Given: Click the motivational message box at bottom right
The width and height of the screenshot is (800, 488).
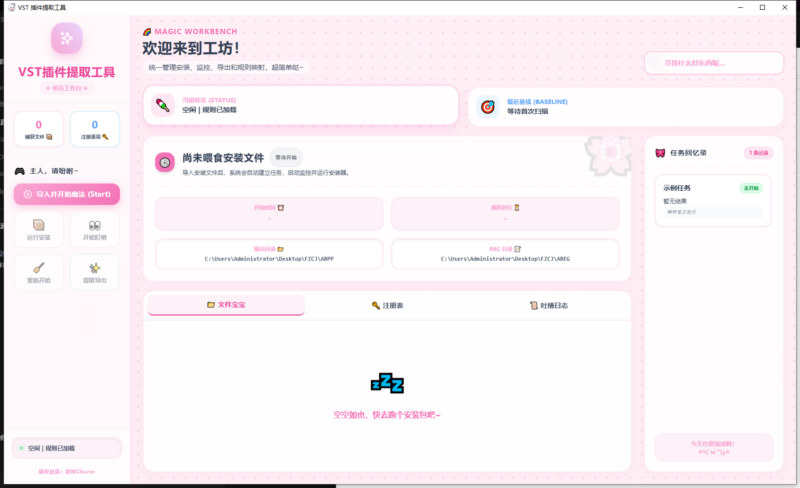Looking at the screenshot, I should (714, 448).
